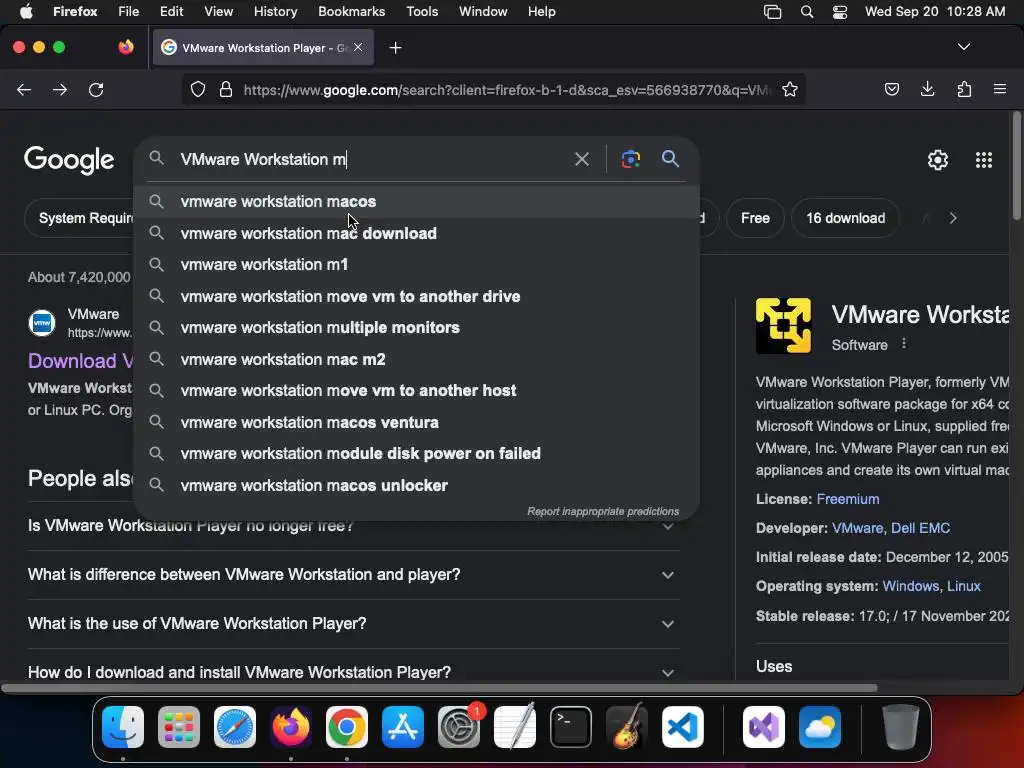Click the Firefox back arrow
Screen dimensions: 1024x768
tap(24, 89)
